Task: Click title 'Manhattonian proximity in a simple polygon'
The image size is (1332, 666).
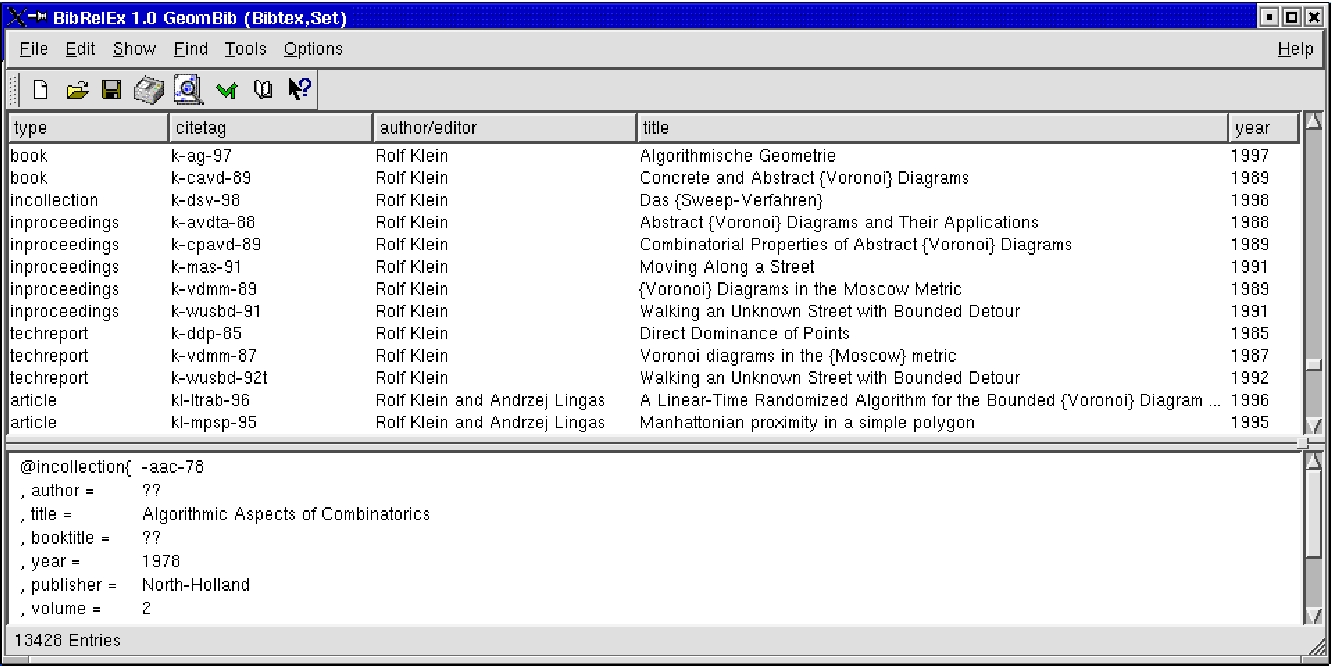Action: click(x=807, y=422)
